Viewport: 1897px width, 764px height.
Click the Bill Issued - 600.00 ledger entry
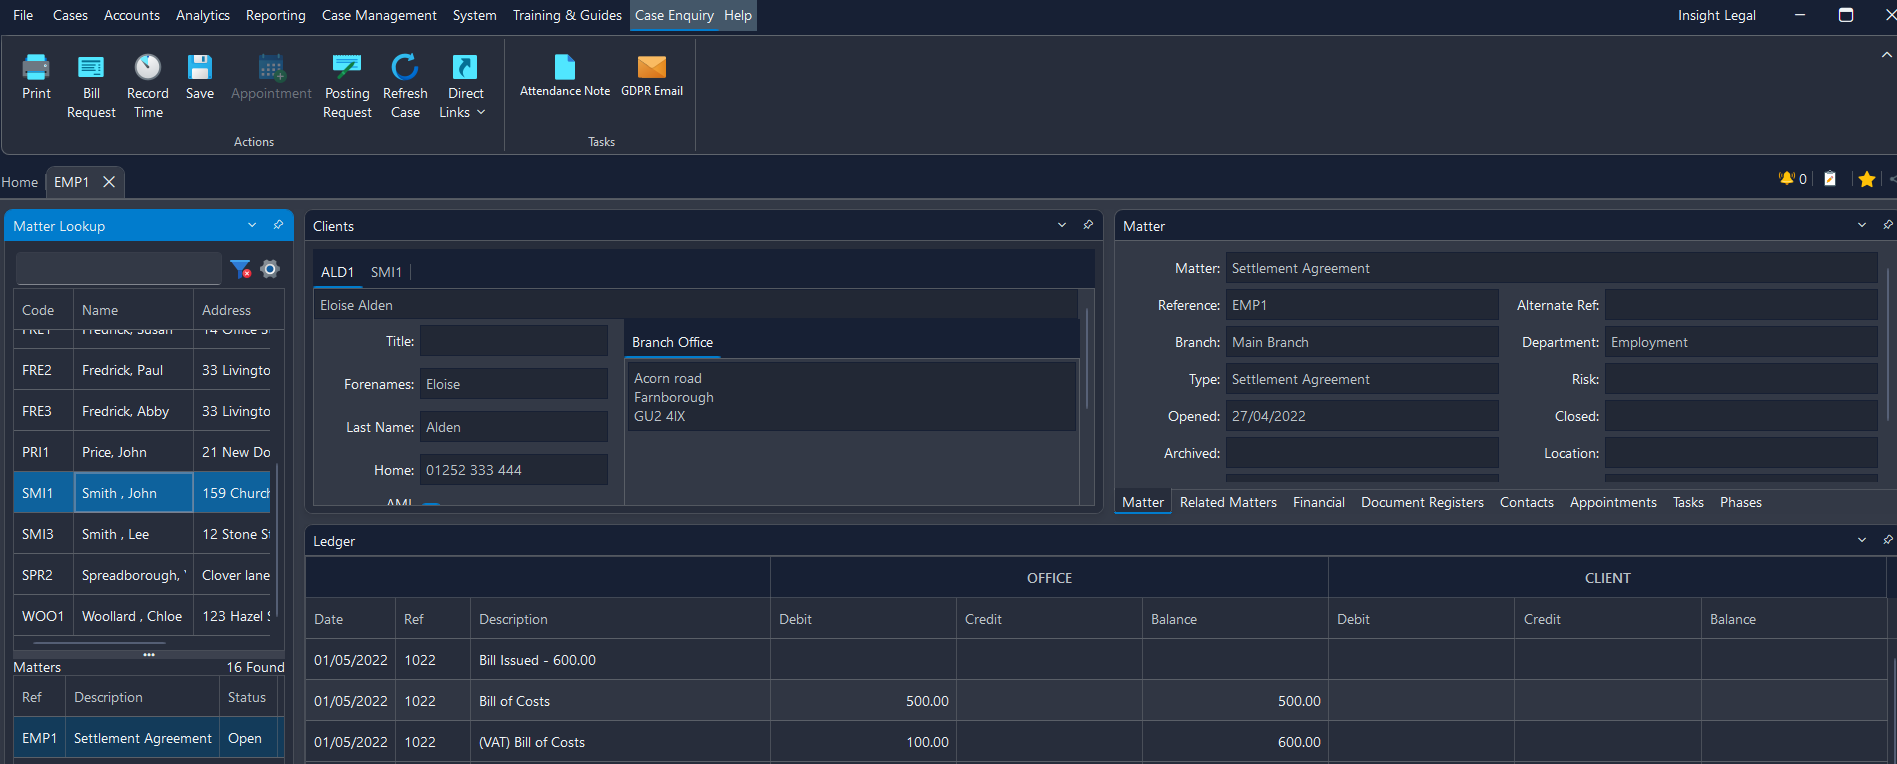tap(537, 660)
